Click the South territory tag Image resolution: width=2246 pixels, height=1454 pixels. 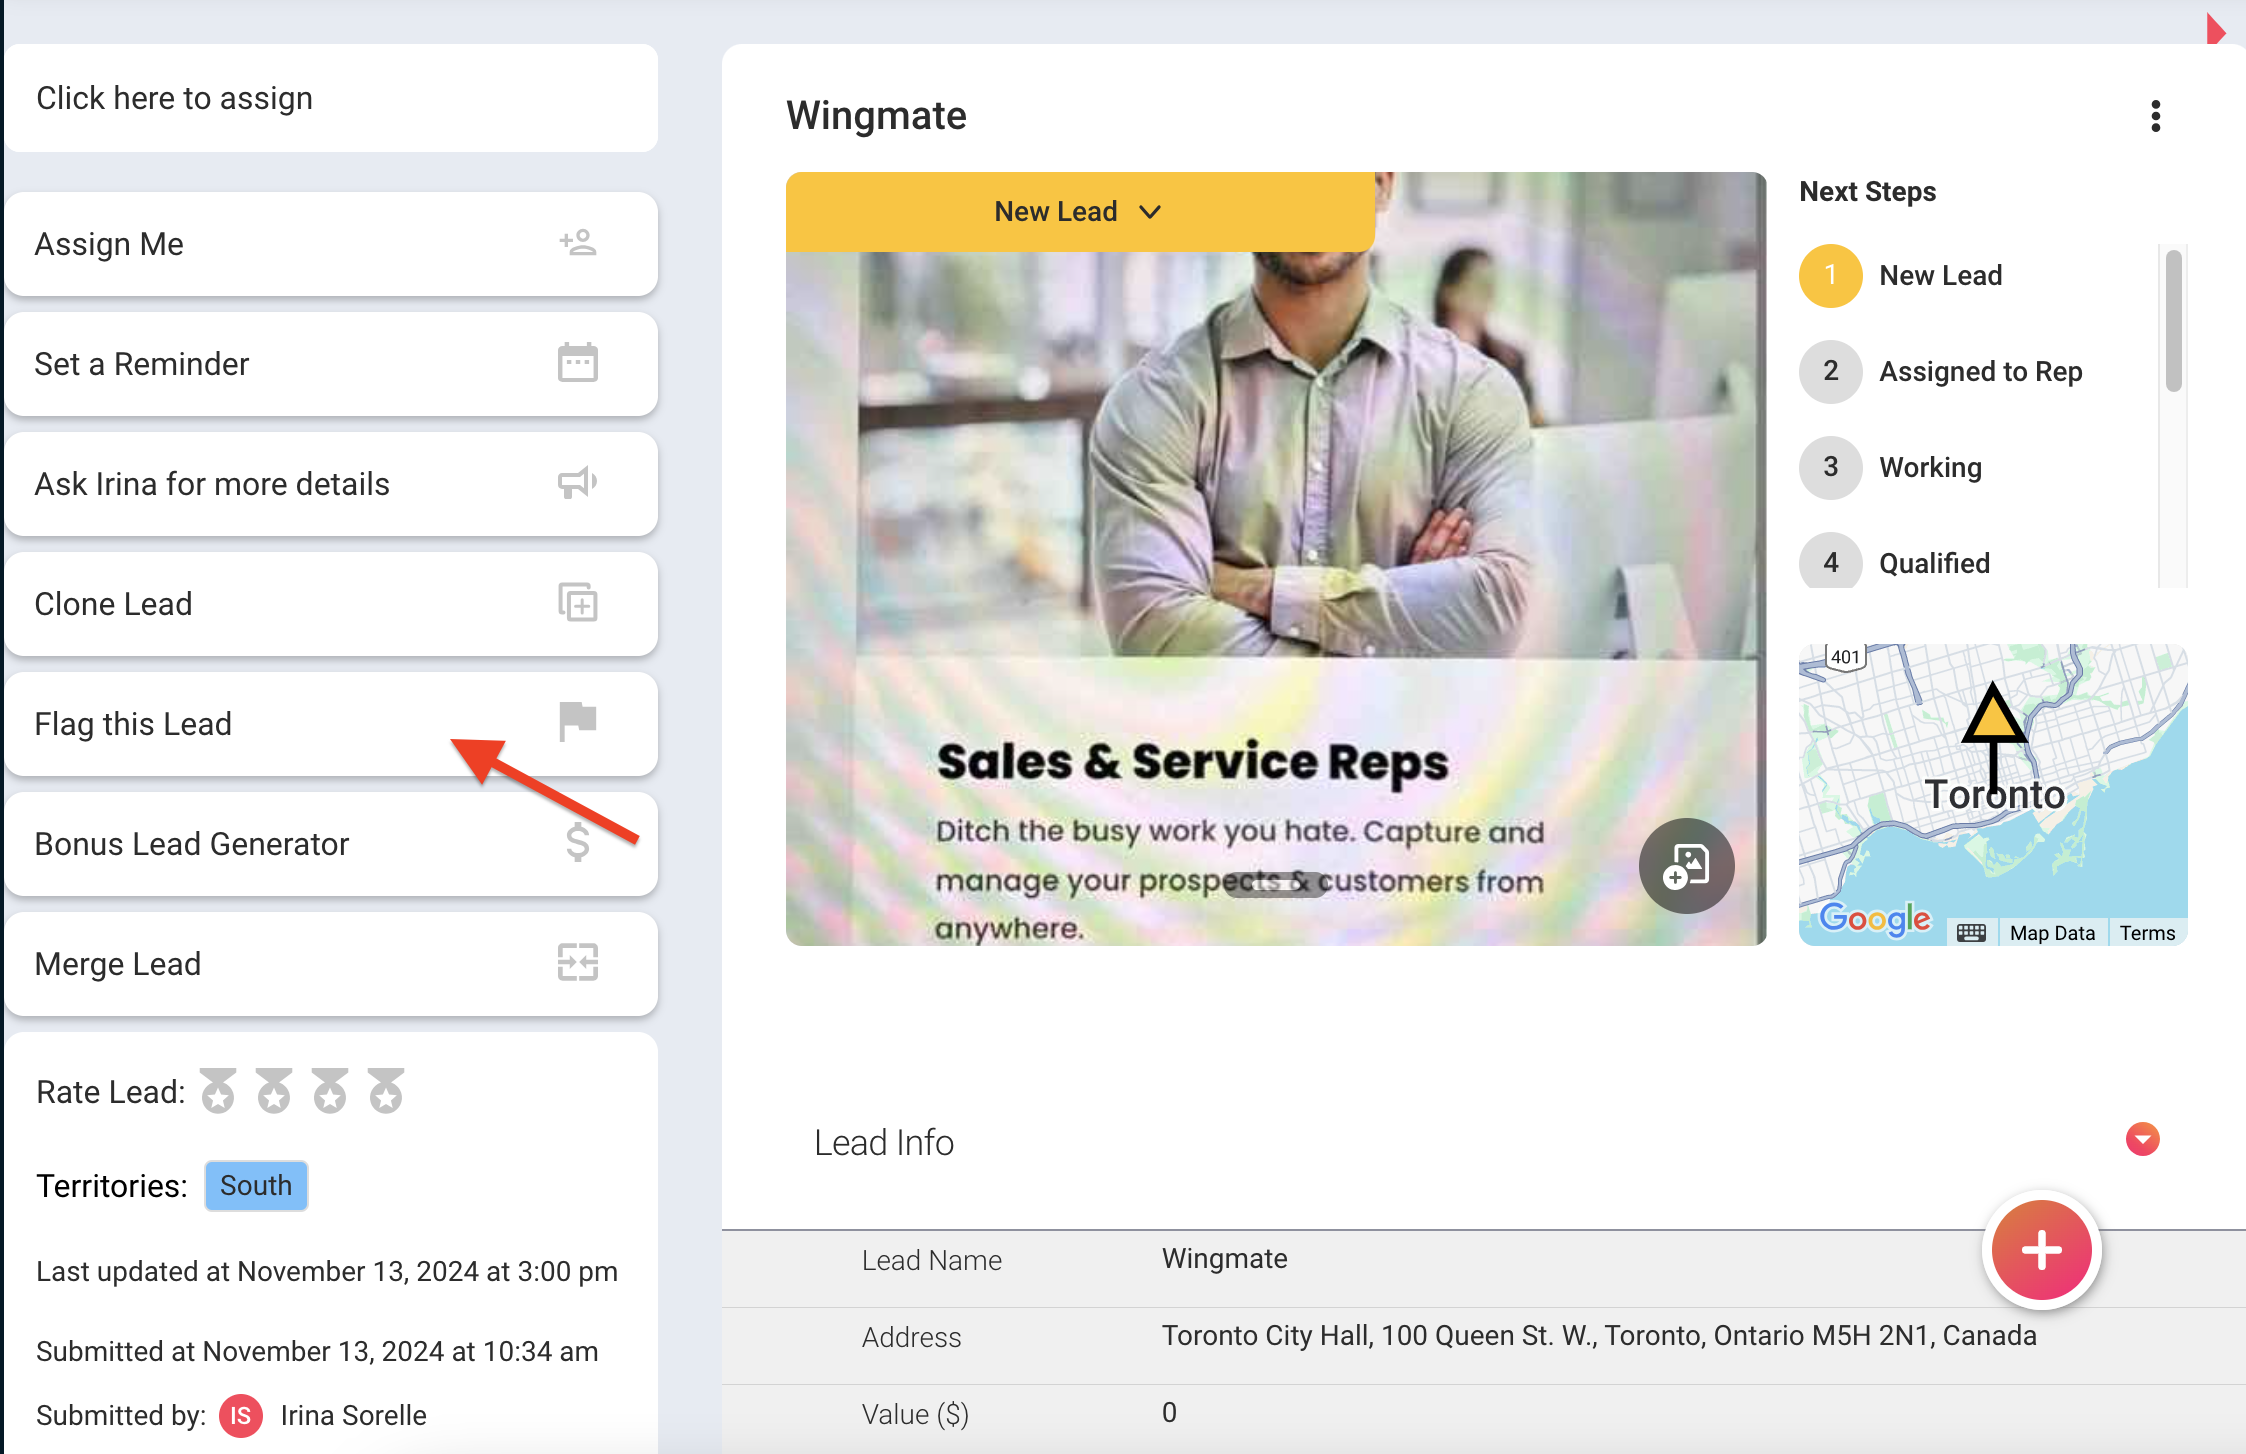click(256, 1186)
